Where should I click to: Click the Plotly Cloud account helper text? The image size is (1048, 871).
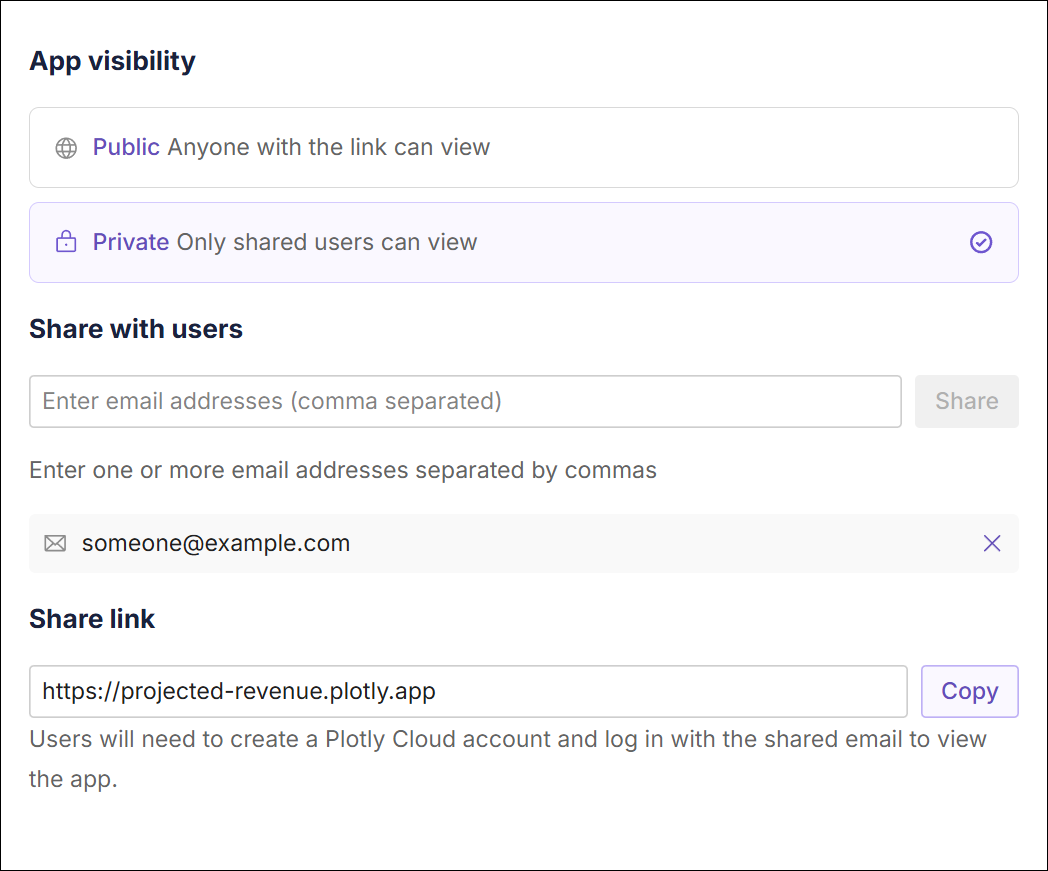click(x=507, y=740)
